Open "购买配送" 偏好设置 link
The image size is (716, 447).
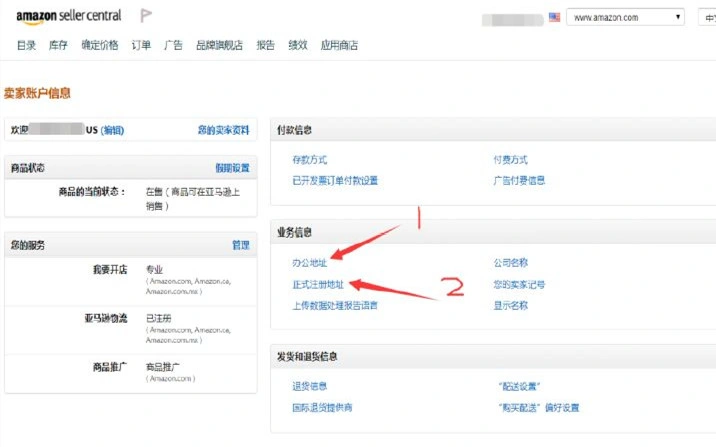pos(539,407)
